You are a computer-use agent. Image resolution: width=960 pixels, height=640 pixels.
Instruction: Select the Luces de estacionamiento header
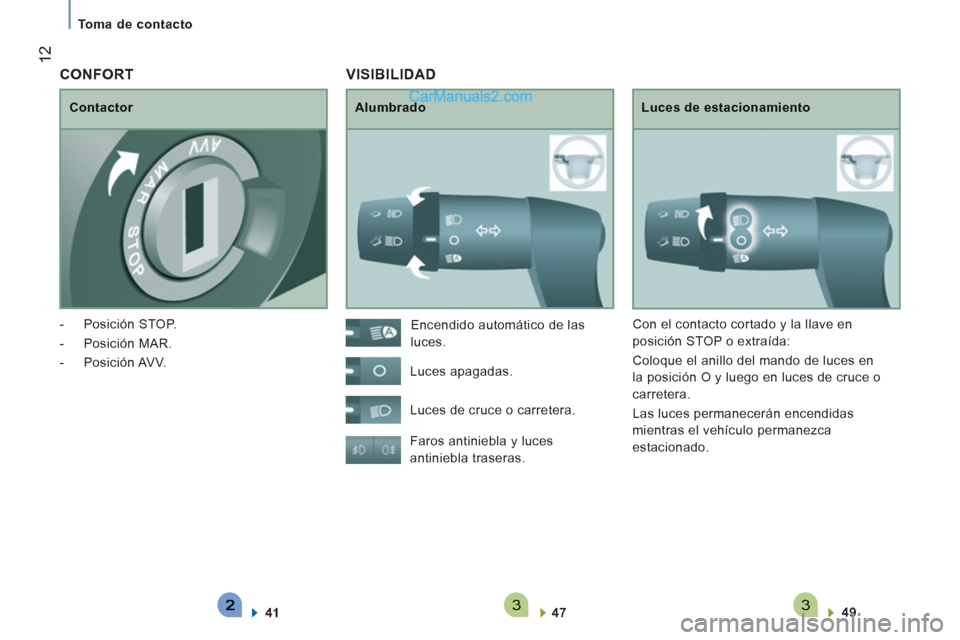(766, 108)
